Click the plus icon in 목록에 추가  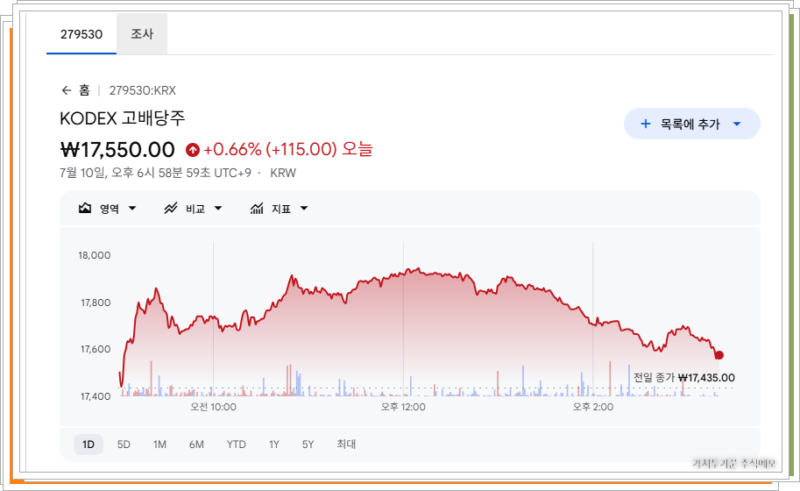[645, 124]
